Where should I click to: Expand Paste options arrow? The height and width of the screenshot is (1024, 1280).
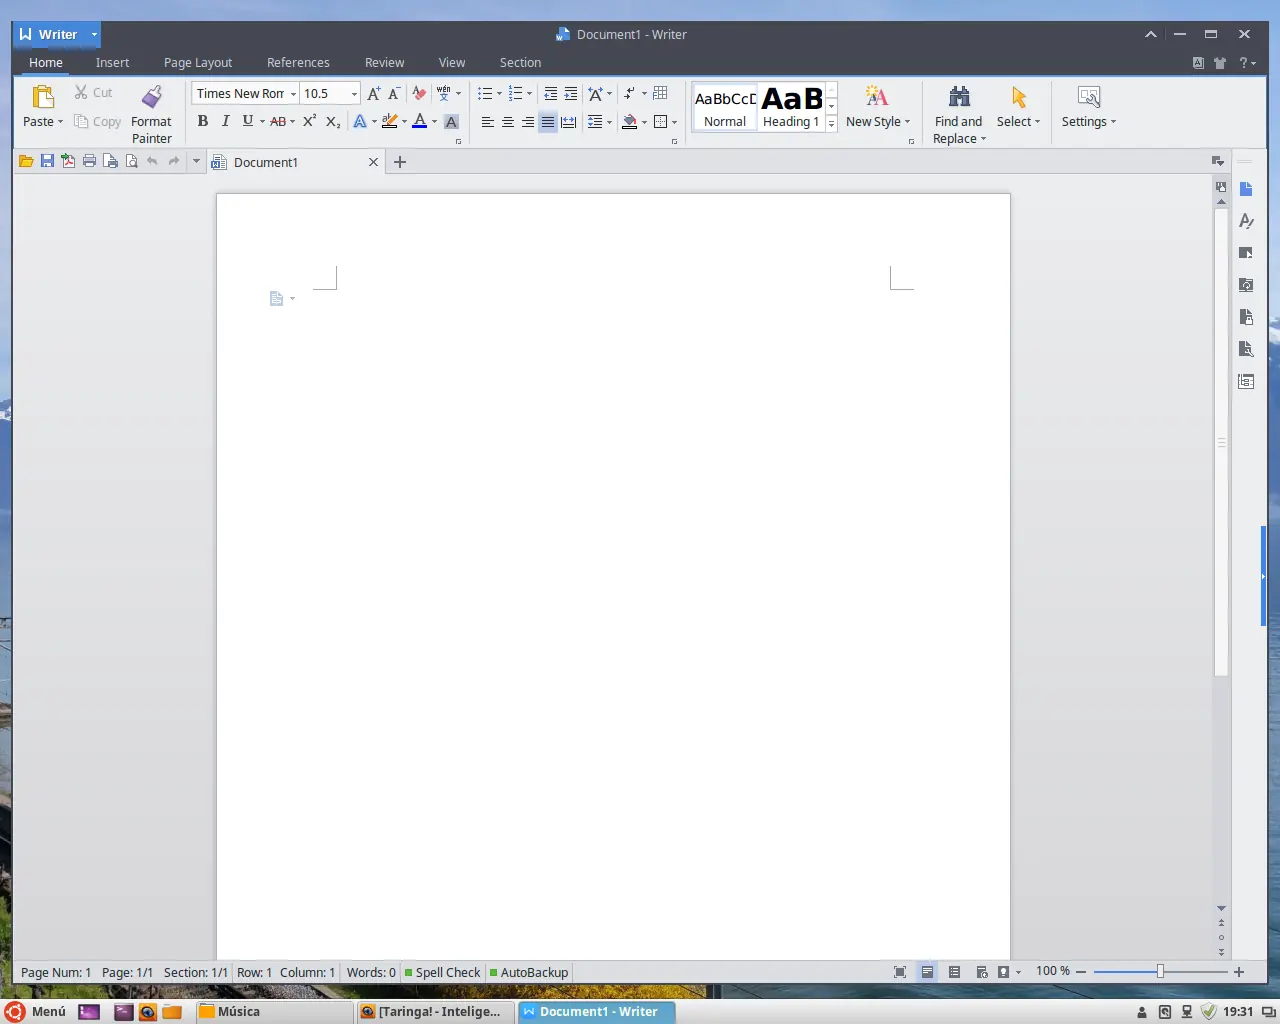coord(60,122)
